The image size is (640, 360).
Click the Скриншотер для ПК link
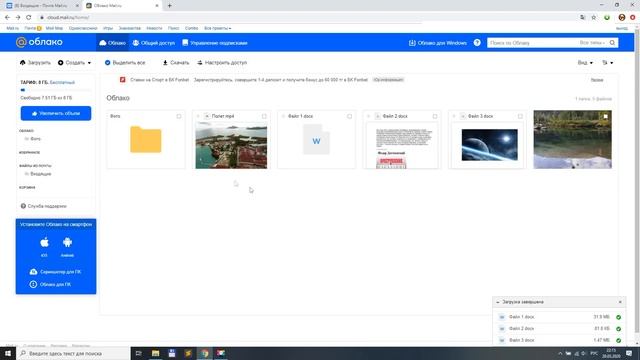pos(56,271)
